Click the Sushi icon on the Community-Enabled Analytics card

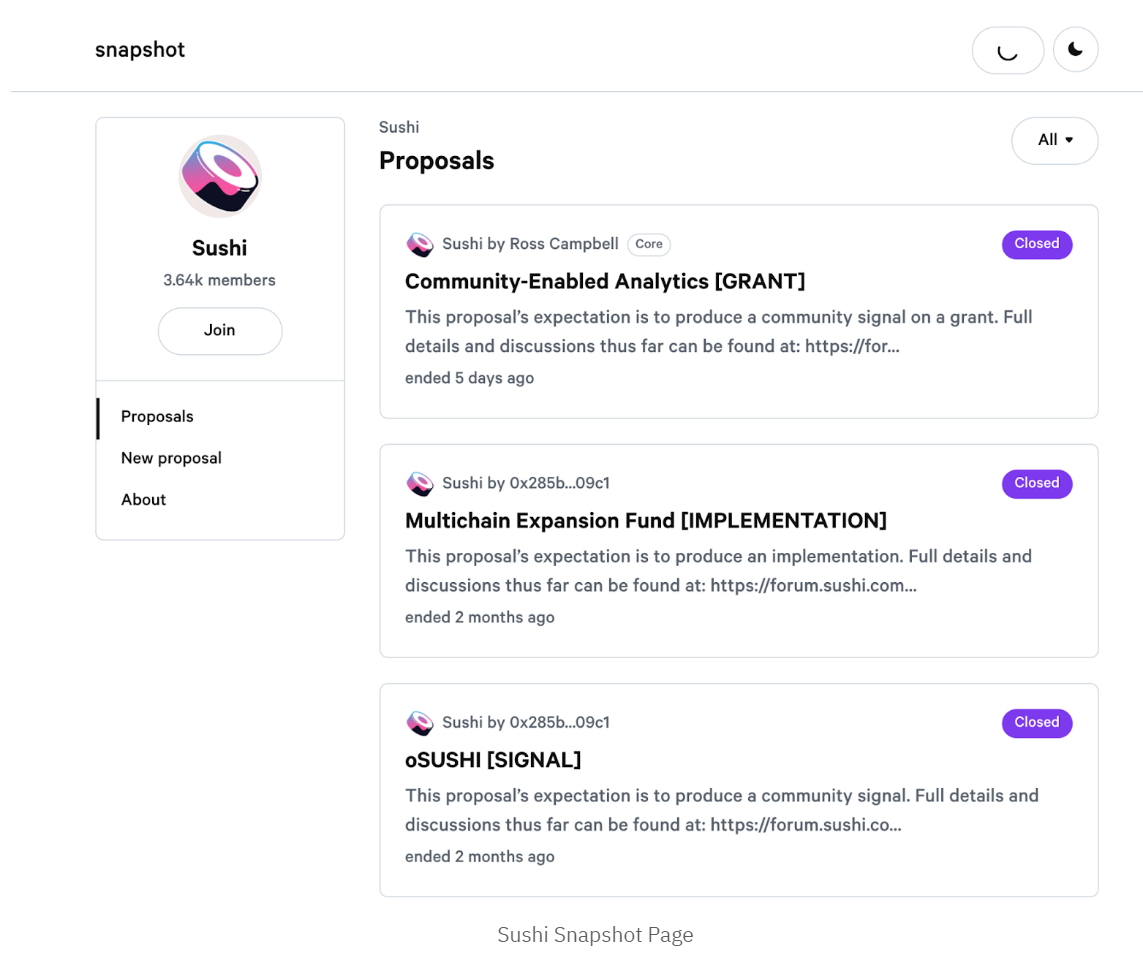pyautogui.click(x=420, y=244)
